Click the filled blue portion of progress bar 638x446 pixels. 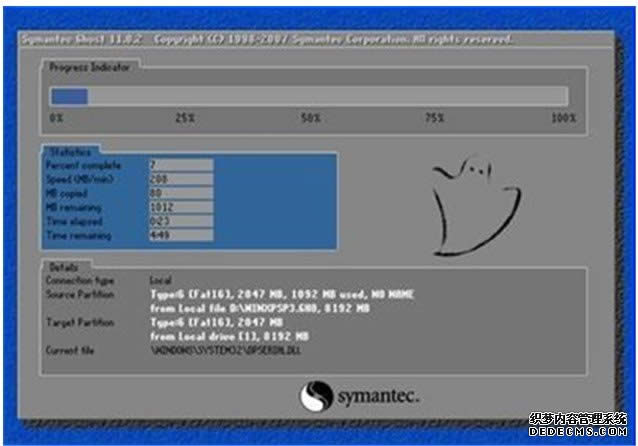pos(69,96)
